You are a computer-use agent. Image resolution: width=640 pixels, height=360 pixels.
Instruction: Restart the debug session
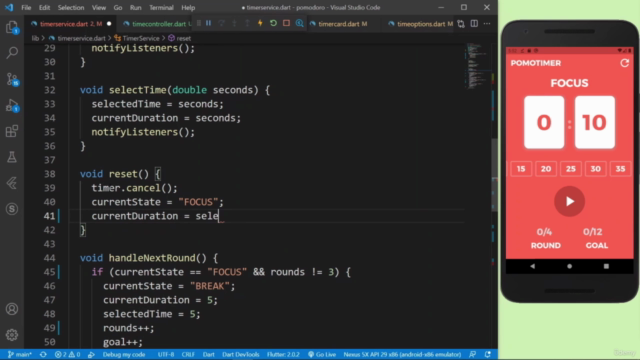pos(273,24)
